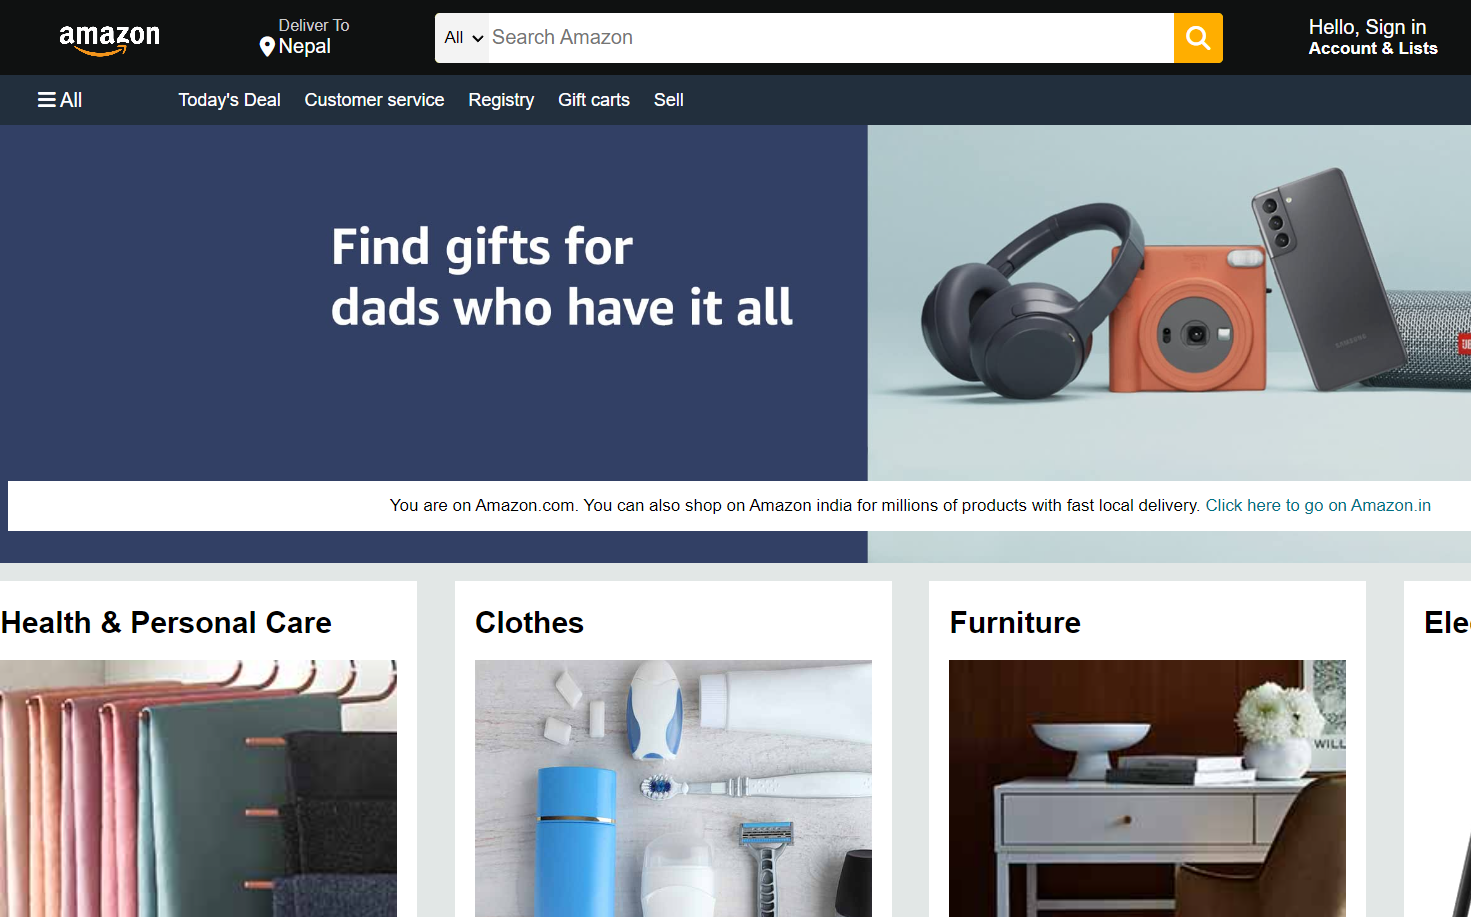The height and width of the screenshot is (917, 1471).
Task: Select Gift carts in navigation
Action: pos(594,100)
